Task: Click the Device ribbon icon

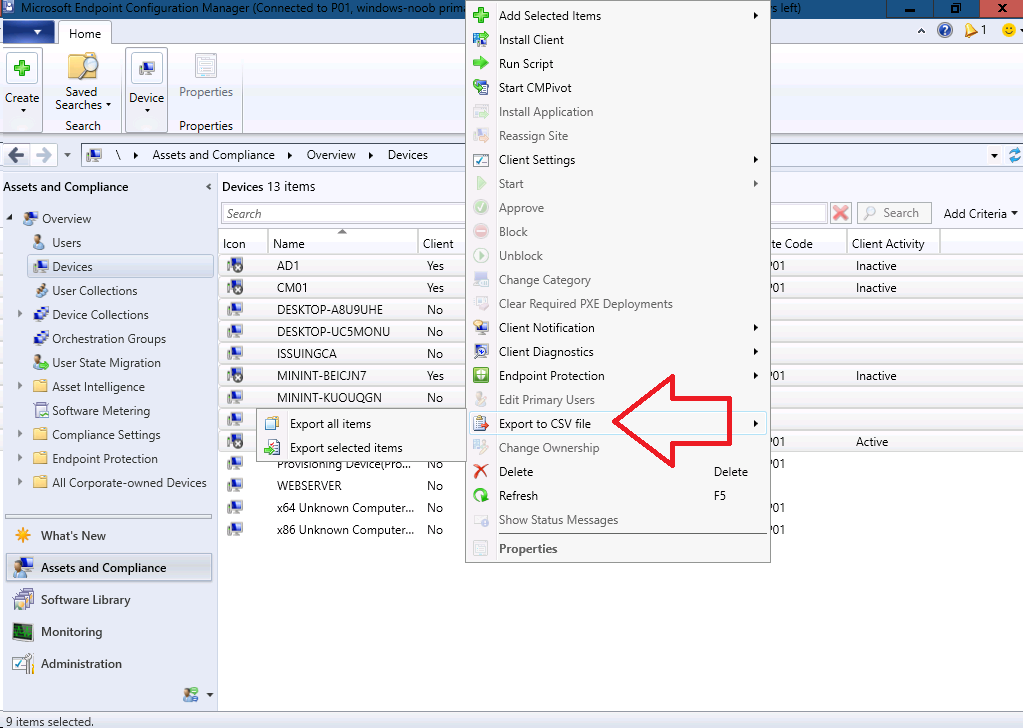Action: (x=146, y=68)
